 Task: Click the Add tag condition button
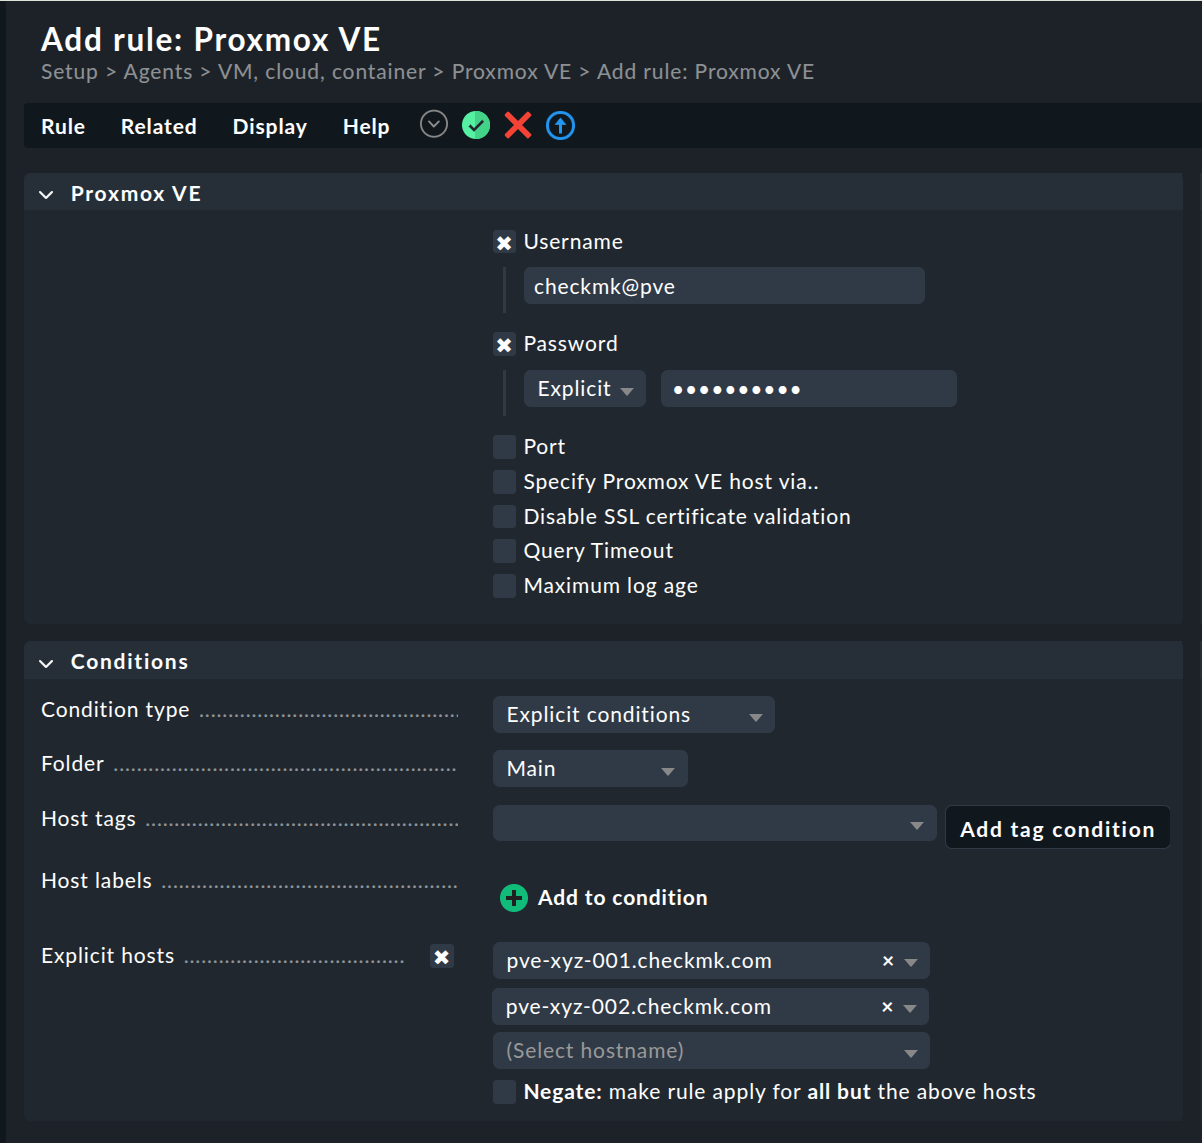coord(1057,829)
